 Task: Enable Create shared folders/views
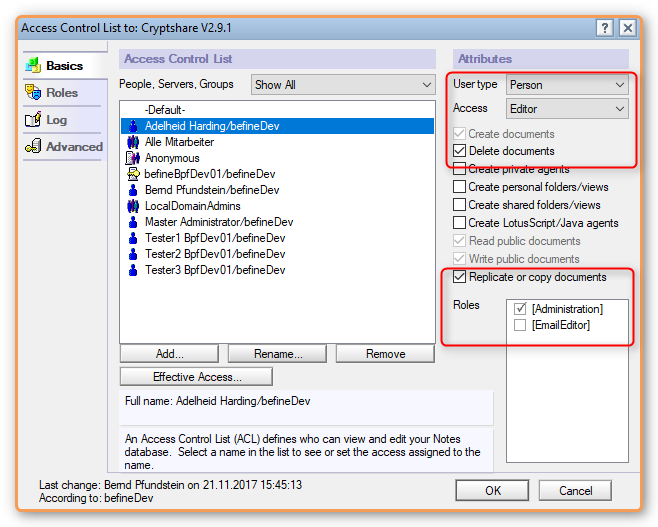coord(460,205)
